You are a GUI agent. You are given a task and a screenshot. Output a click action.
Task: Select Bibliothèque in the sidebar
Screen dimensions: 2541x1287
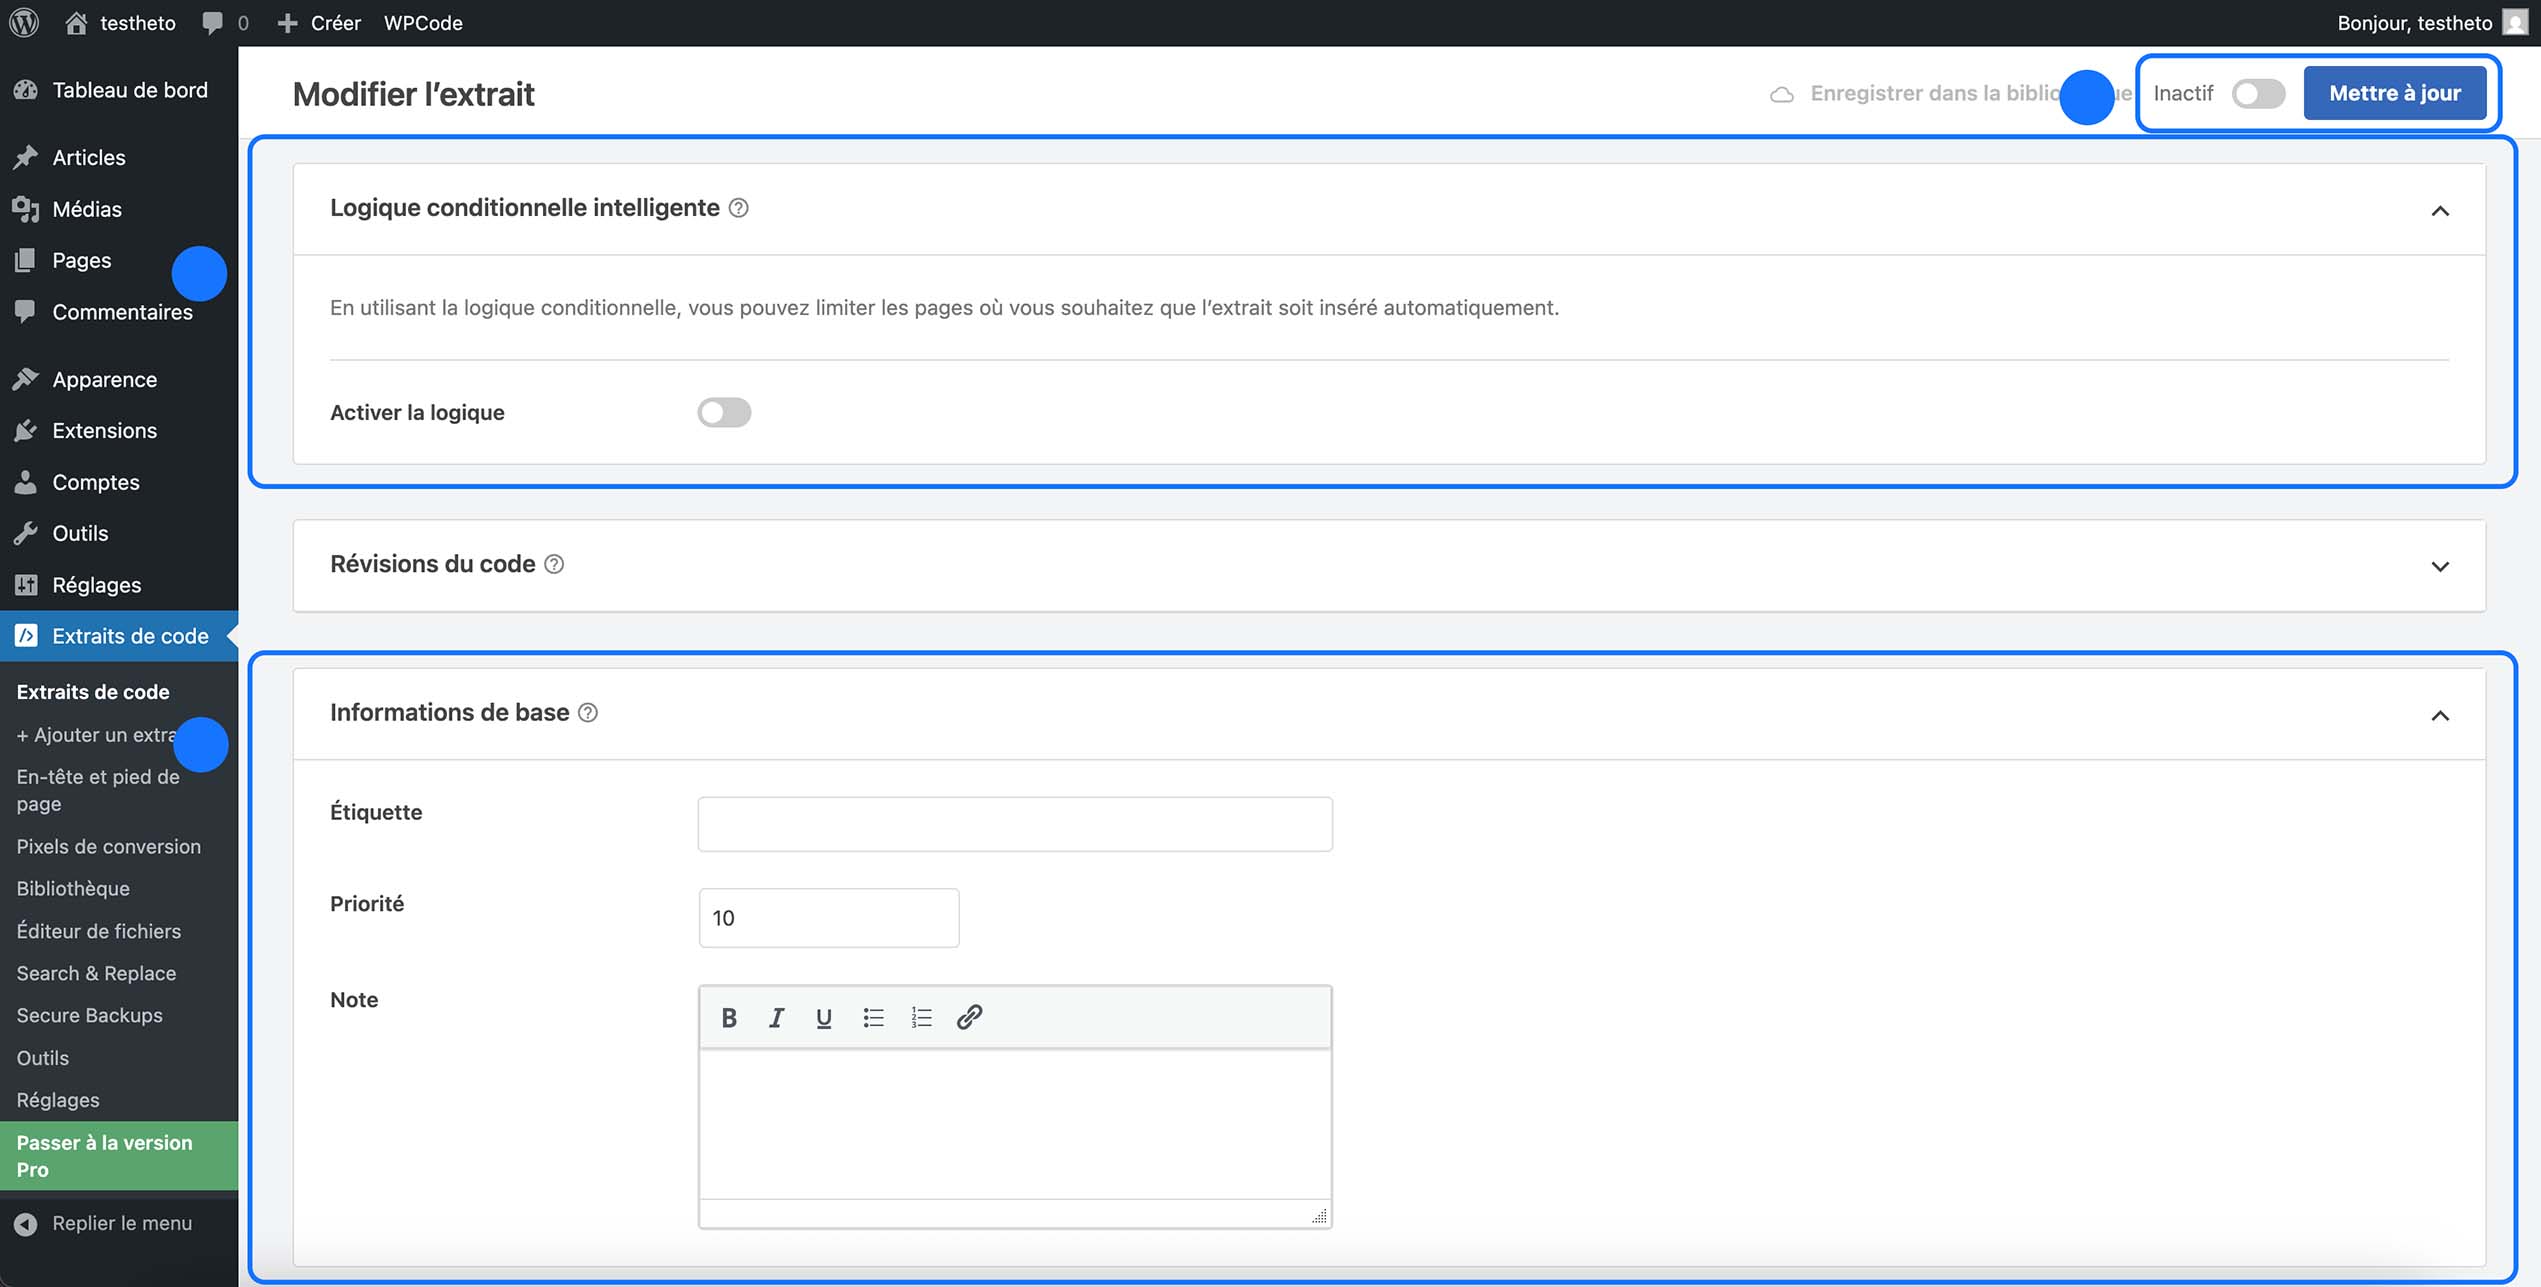(x=72, y=888)
